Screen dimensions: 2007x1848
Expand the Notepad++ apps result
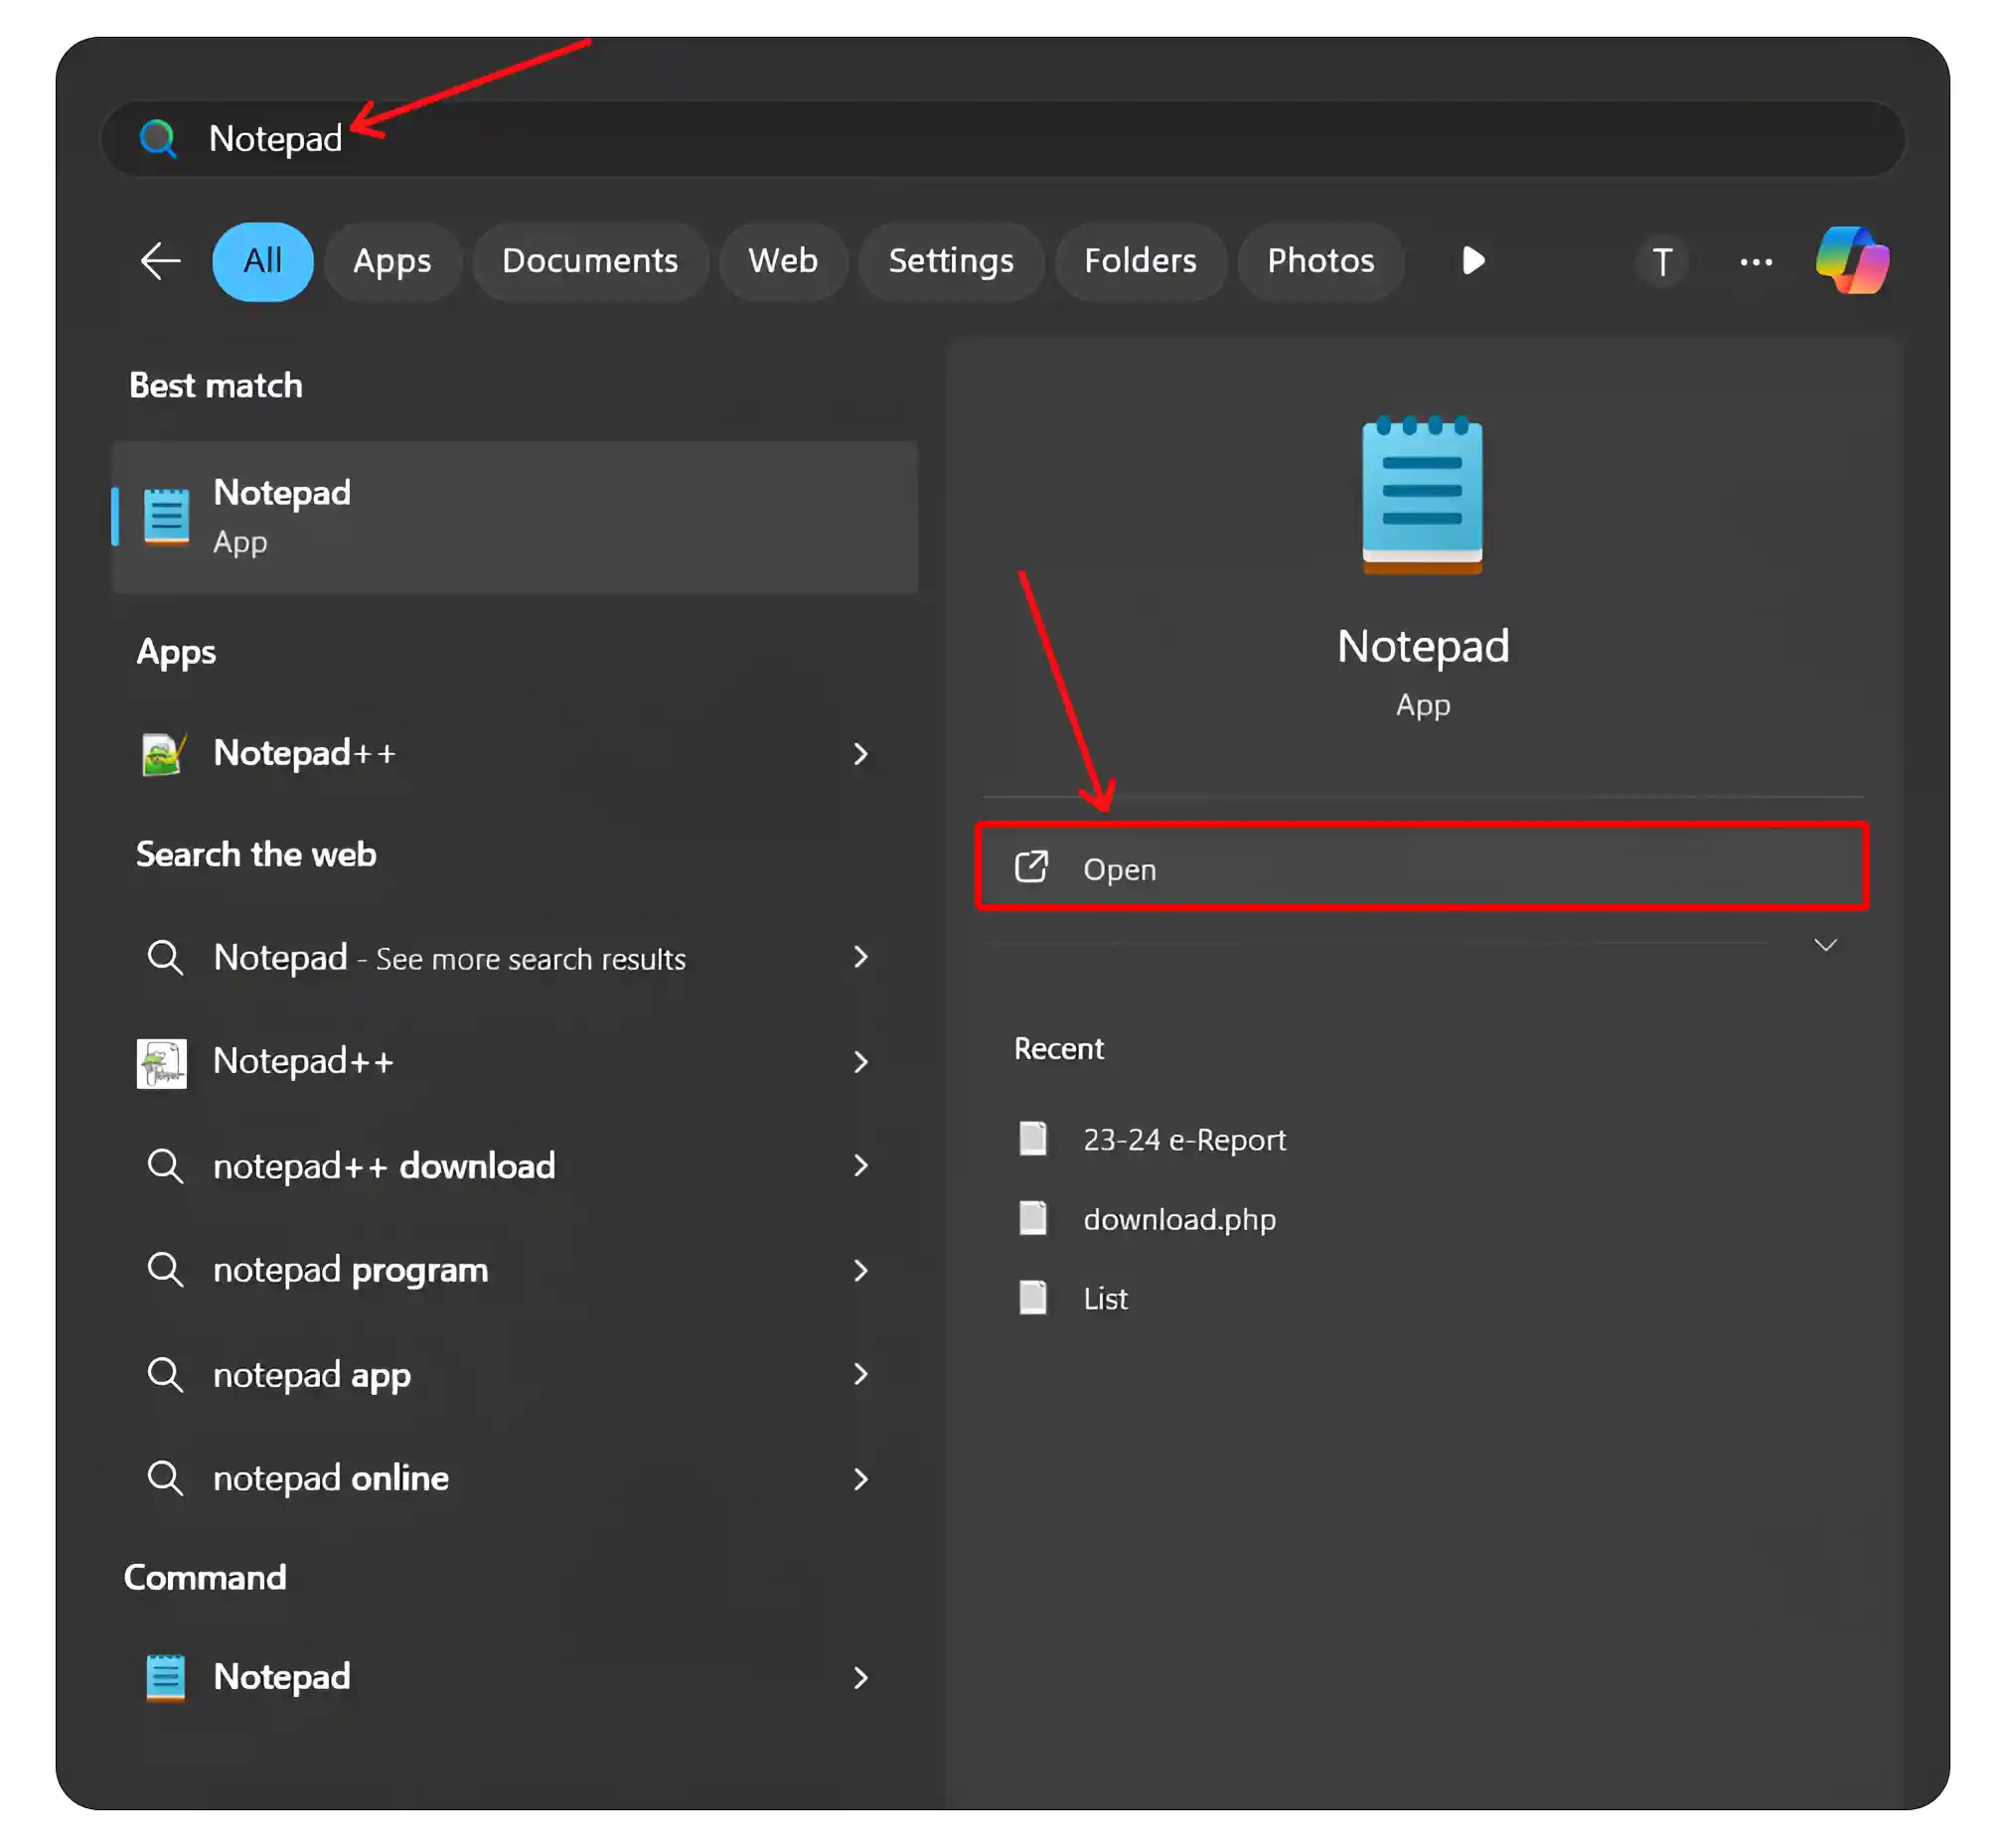coord(863,753)
